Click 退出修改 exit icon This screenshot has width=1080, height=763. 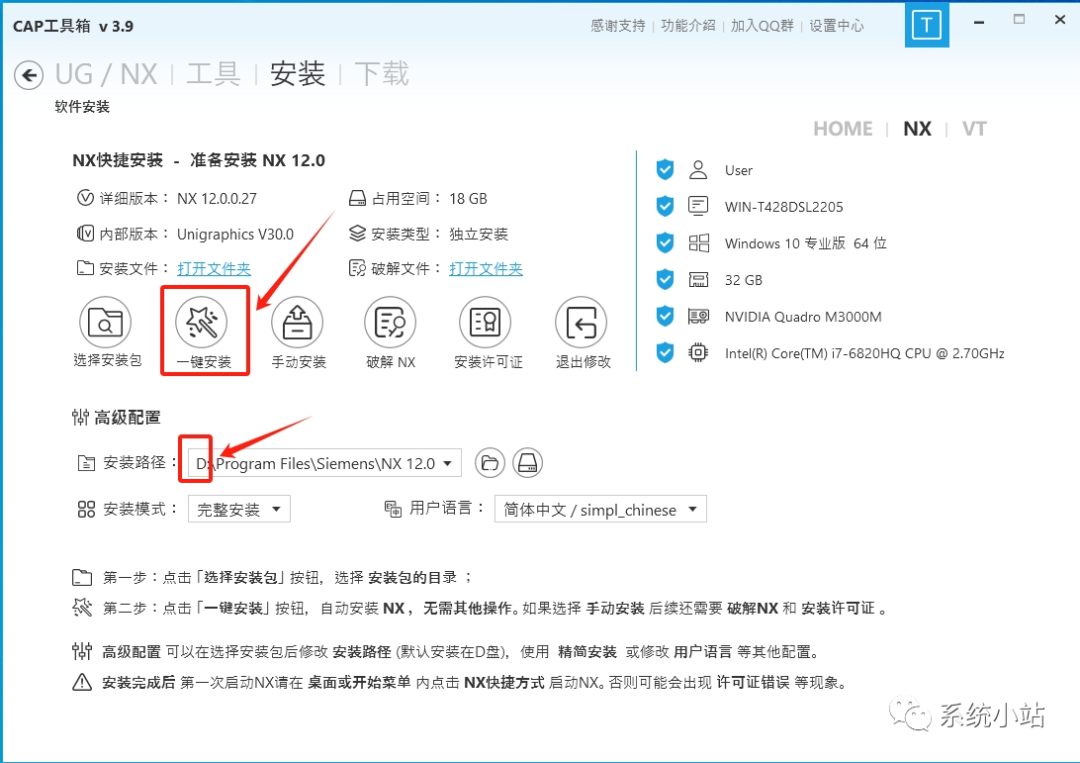pyautogui.click(x=581, y=322)
